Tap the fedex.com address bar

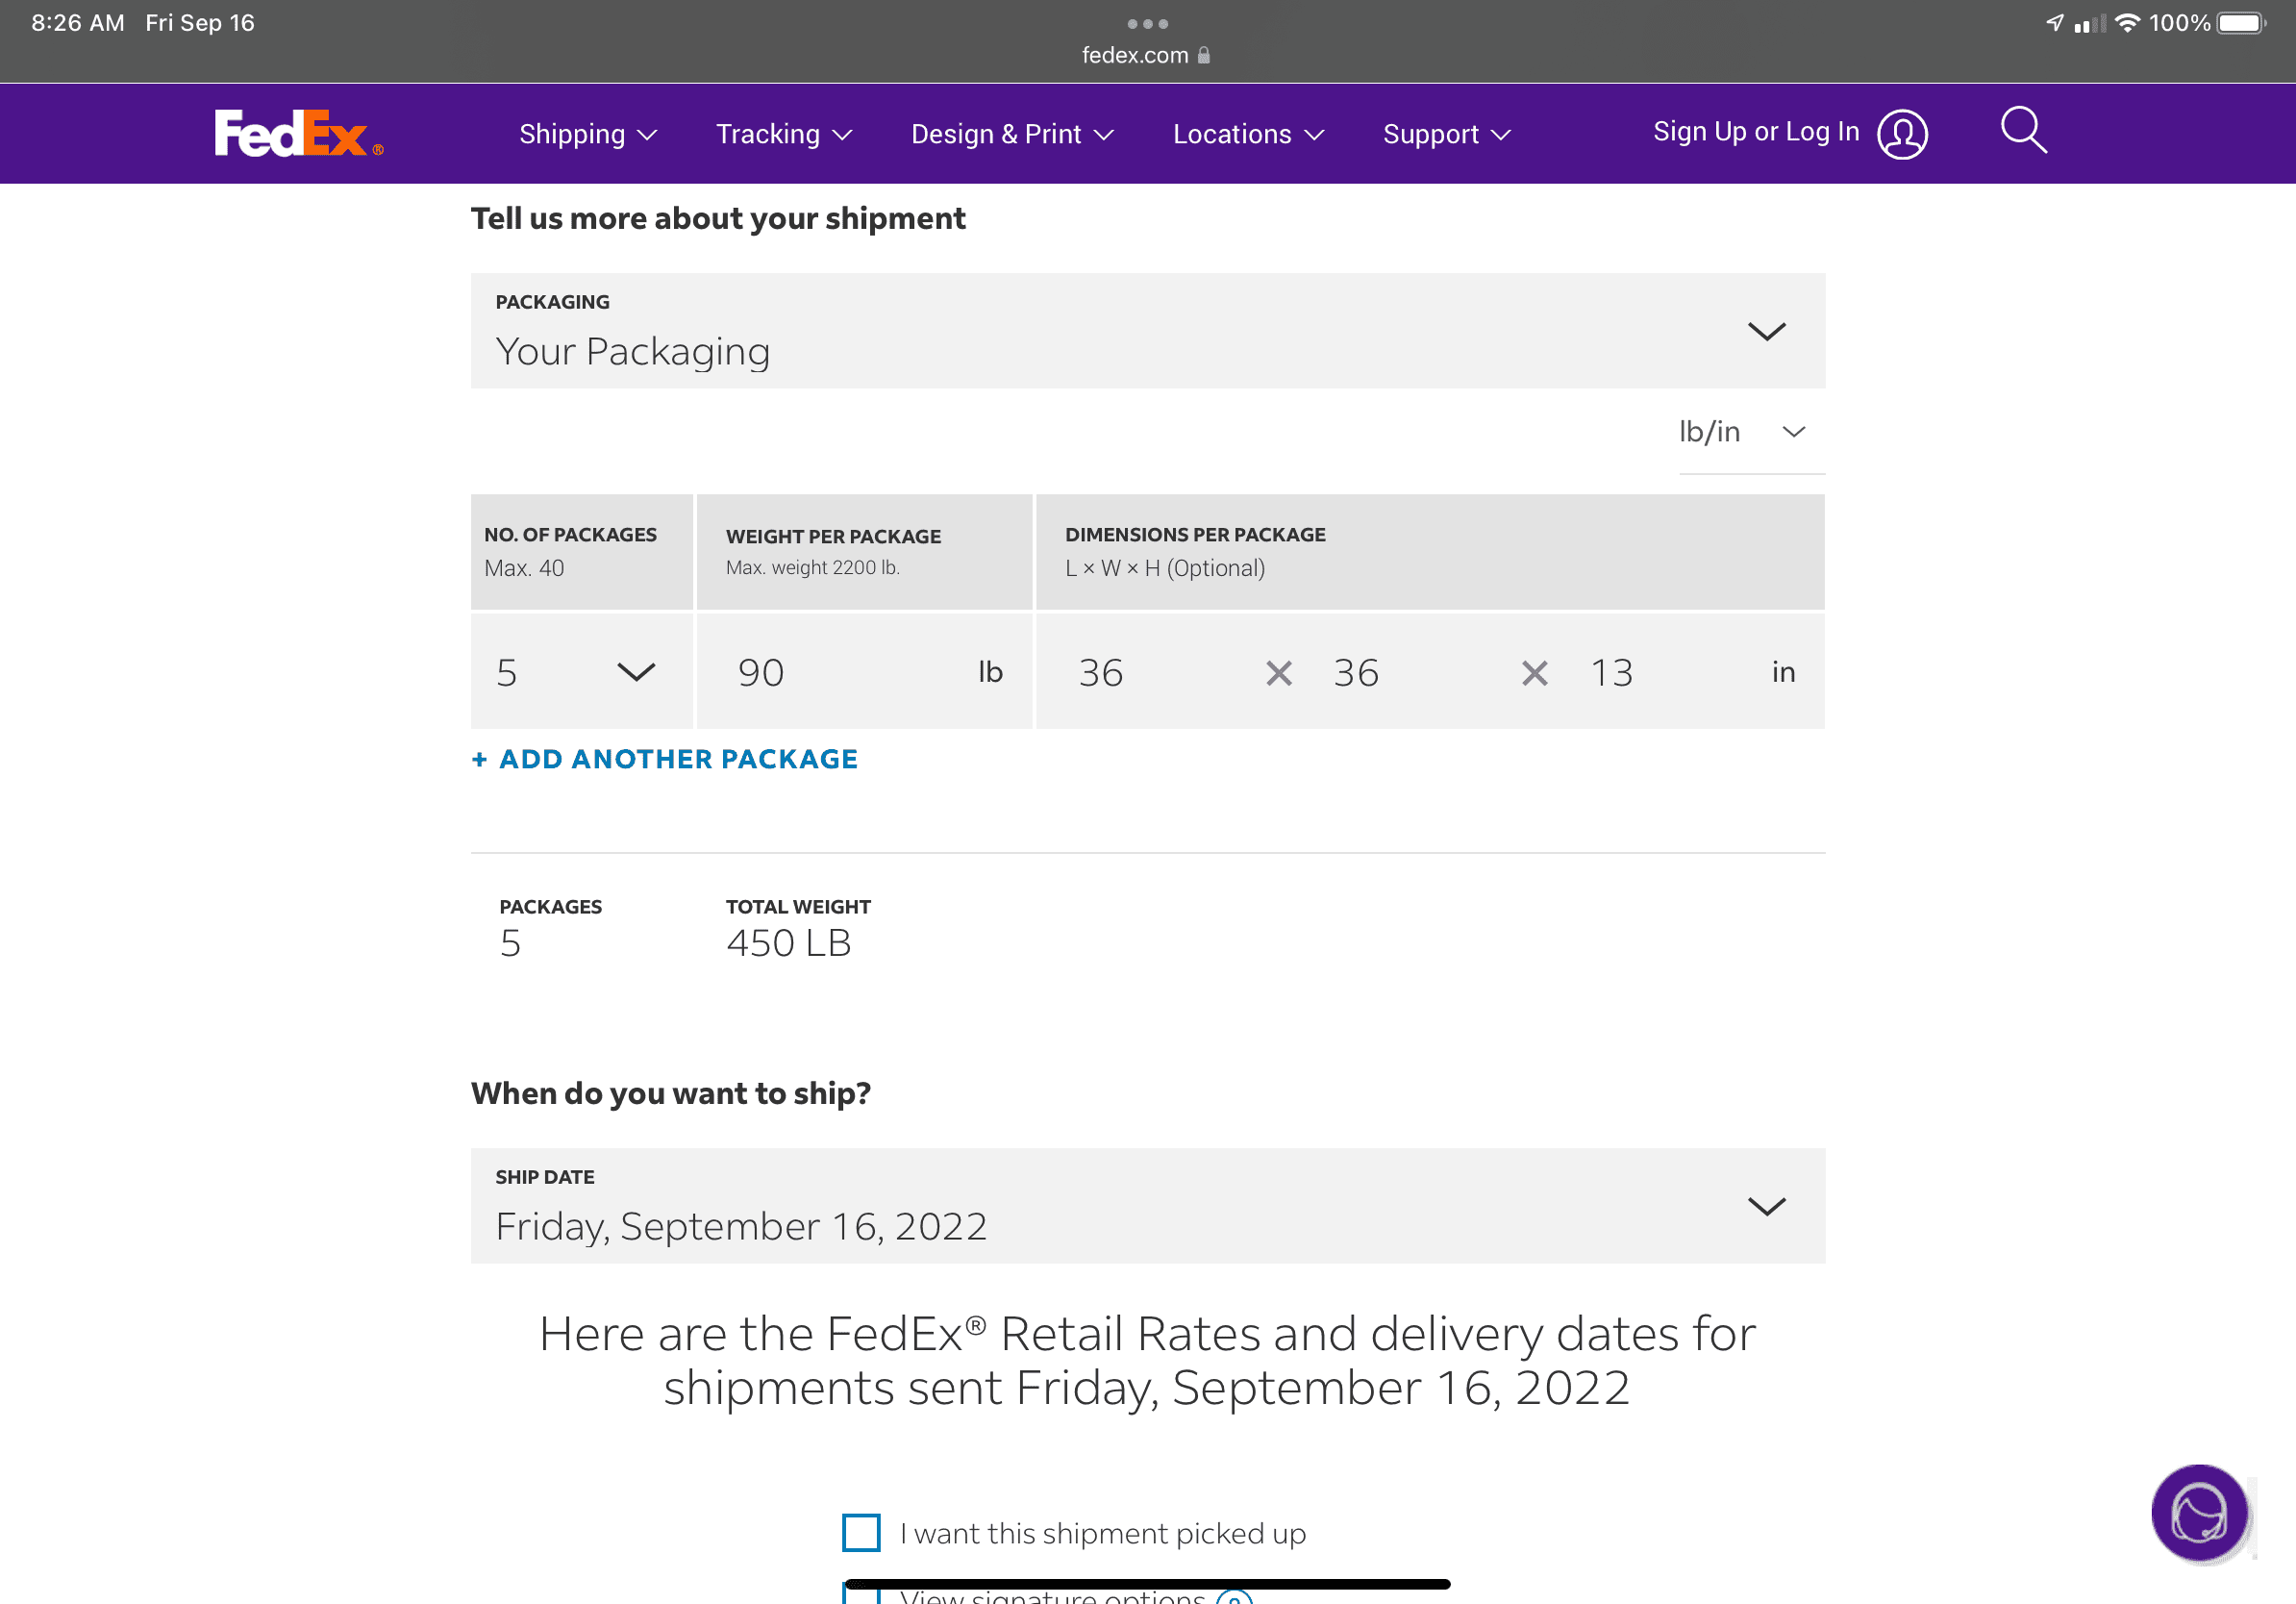[x=1147, y=55]
